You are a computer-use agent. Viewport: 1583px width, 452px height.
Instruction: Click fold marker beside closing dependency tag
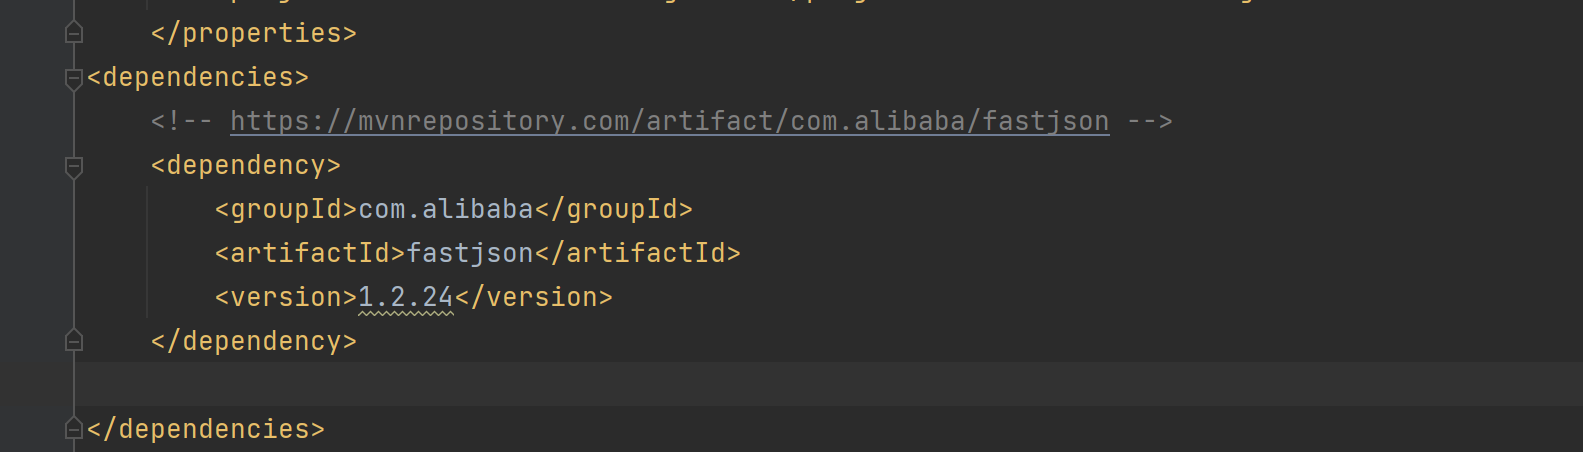click(73, 342)
